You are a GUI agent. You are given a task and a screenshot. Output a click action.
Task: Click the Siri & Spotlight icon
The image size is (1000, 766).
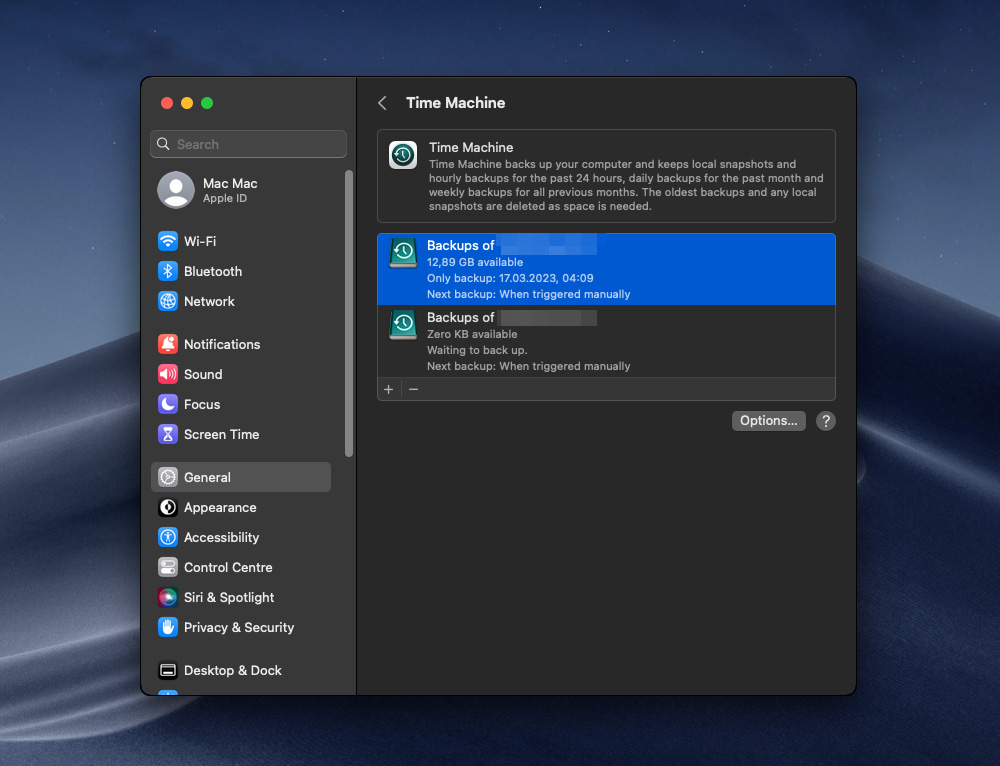point(168,597)
